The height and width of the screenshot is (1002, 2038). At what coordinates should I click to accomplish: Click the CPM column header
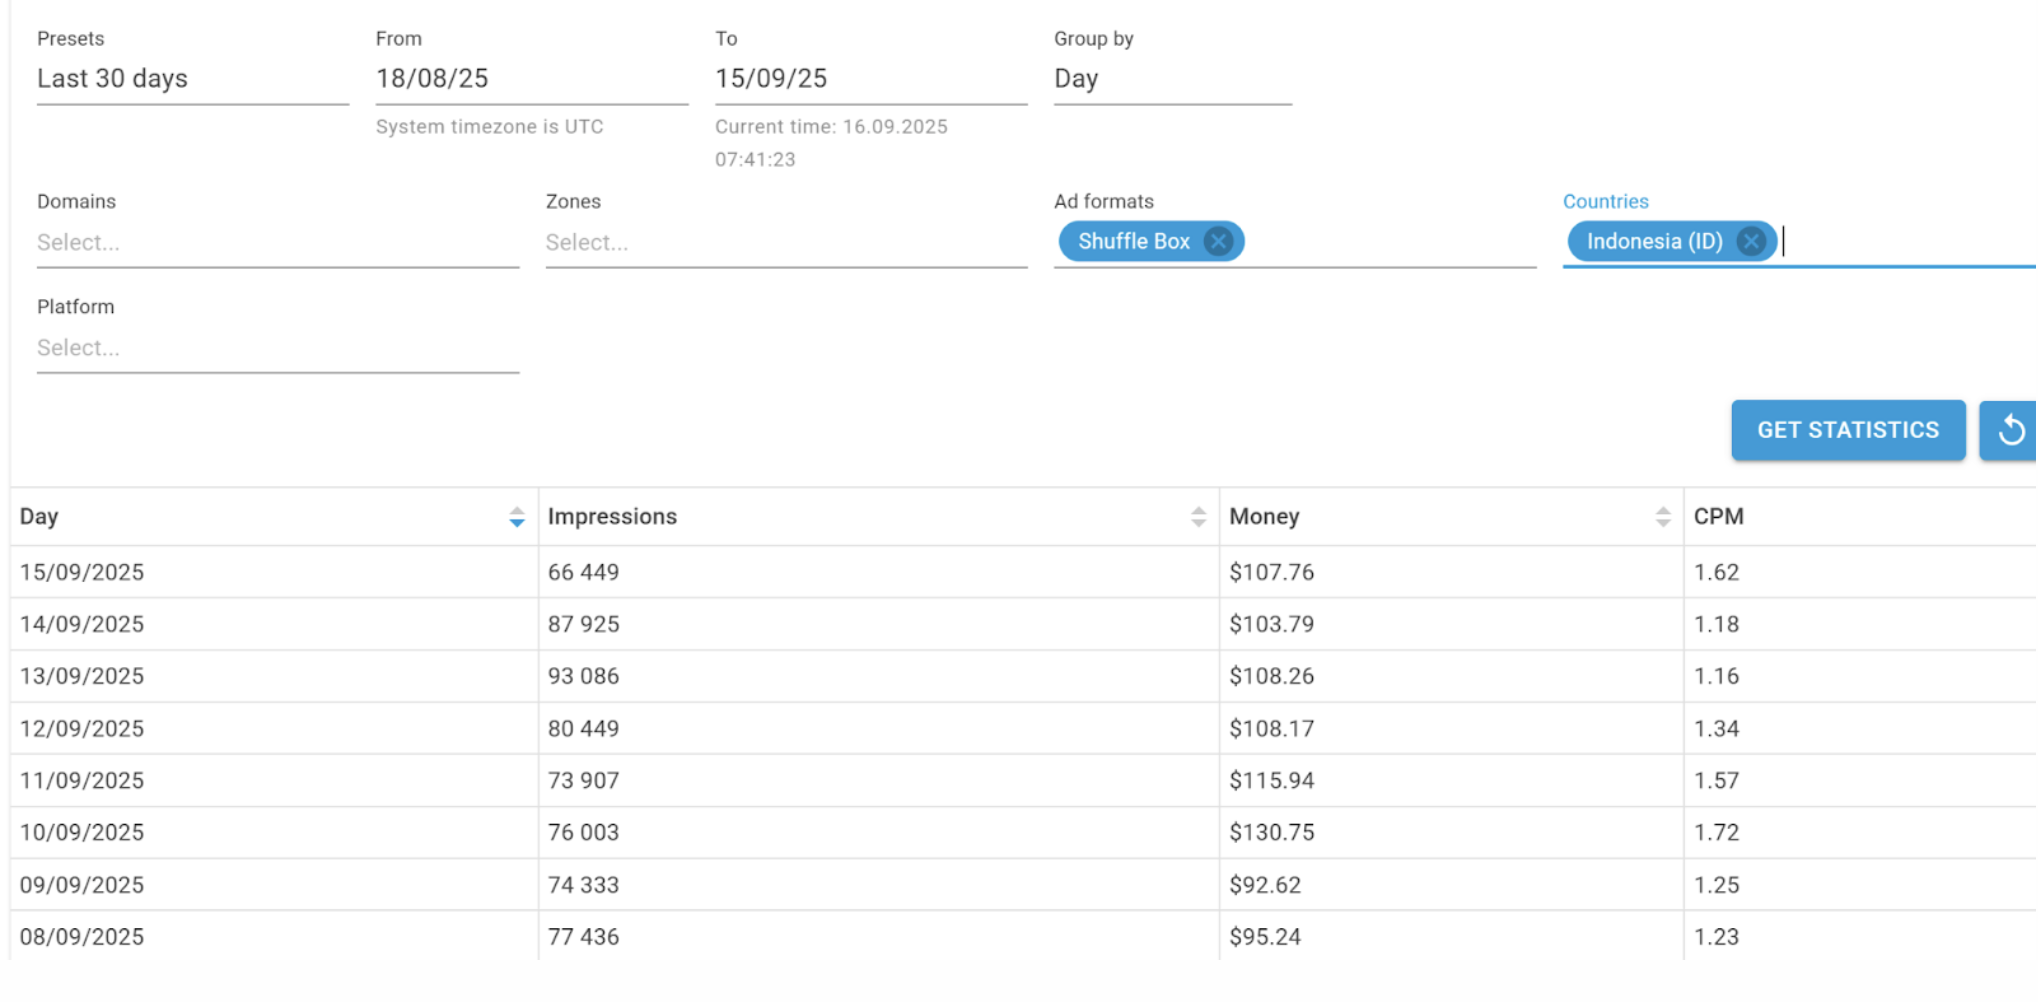pyautogui.click(x=1718, y=516)
